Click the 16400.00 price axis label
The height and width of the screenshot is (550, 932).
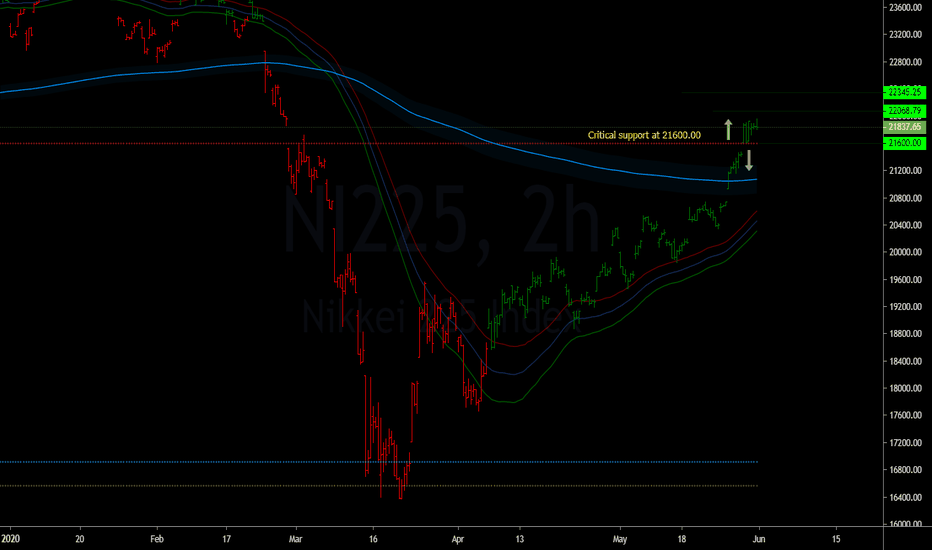click(x=905, y=497)
